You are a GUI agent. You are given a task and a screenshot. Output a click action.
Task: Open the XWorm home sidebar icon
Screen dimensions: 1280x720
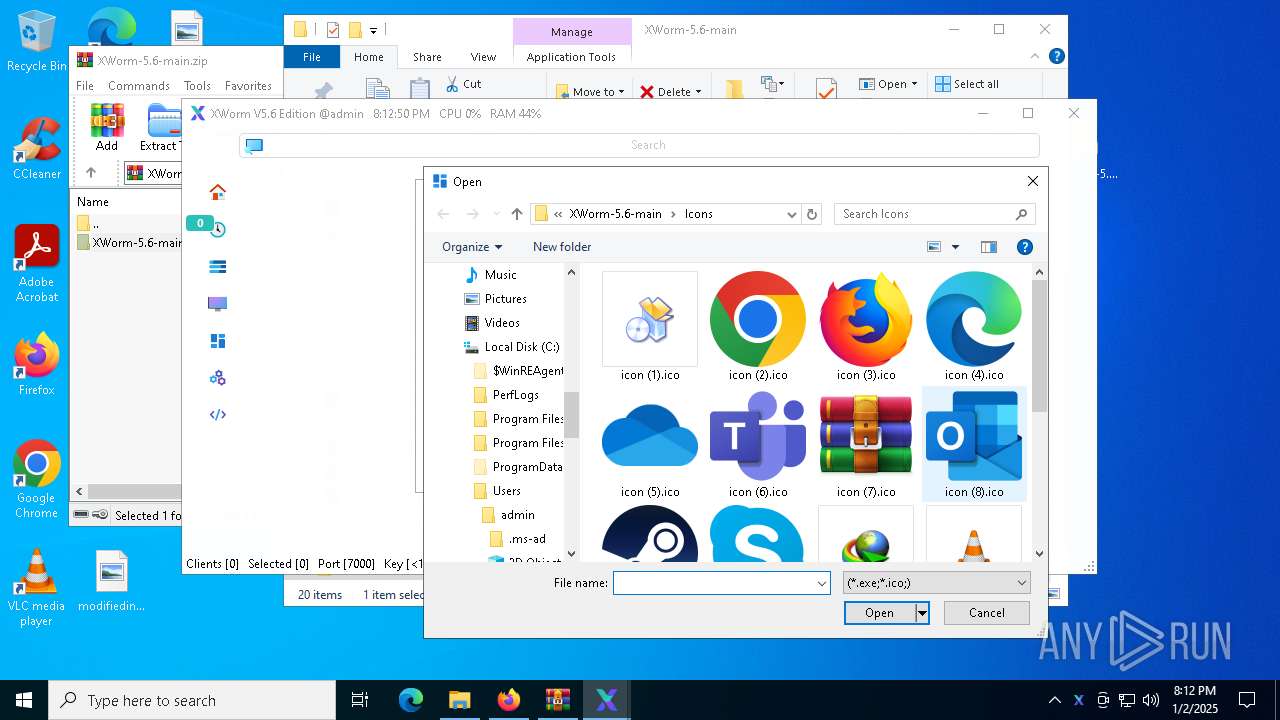[217, 192]
